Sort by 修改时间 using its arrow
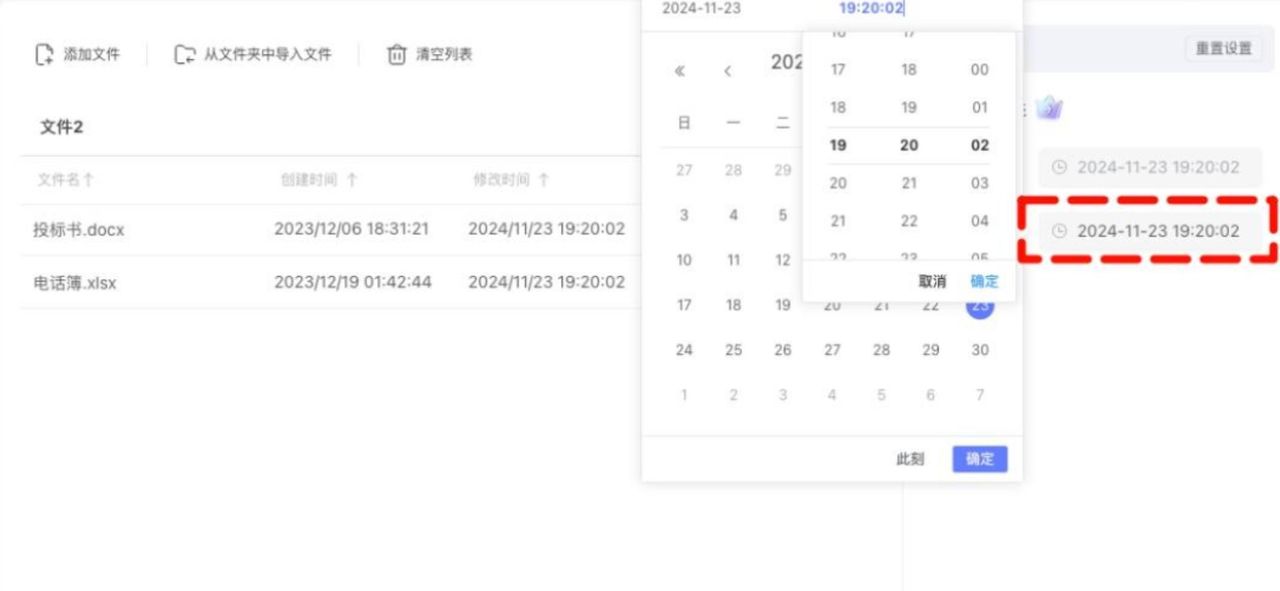The height and width of the screenshot is (591, 1280). [x=544, y=180]
